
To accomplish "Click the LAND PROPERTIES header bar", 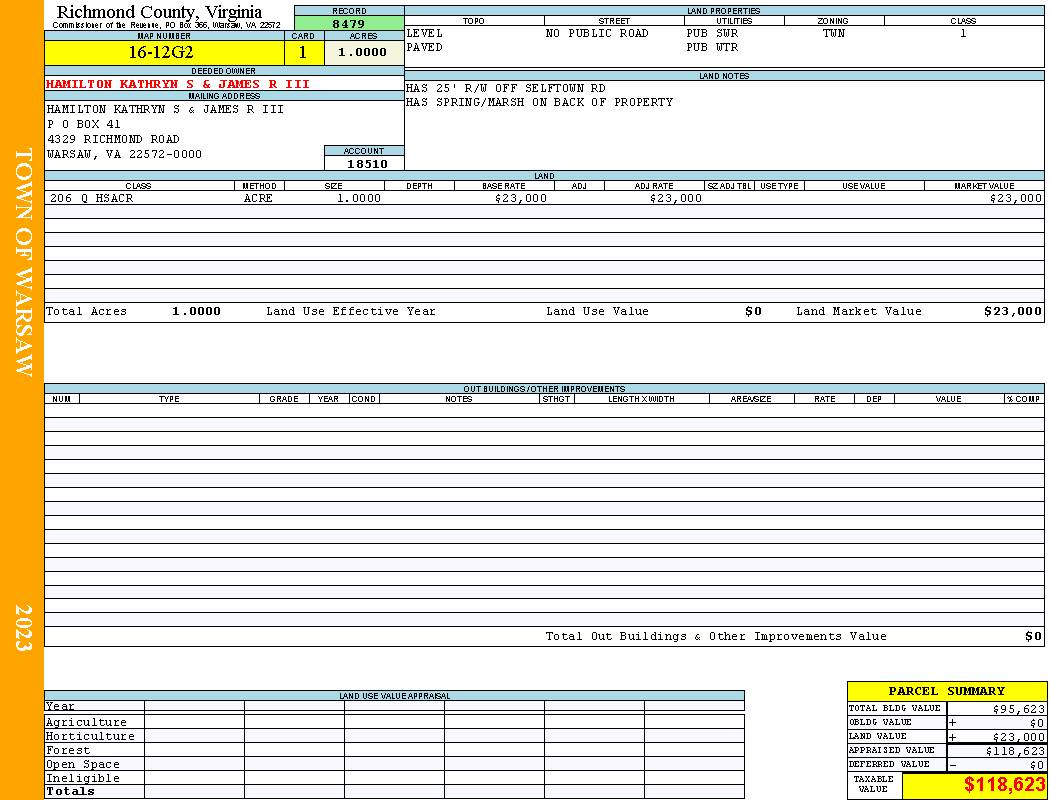I will click(724, 11).
